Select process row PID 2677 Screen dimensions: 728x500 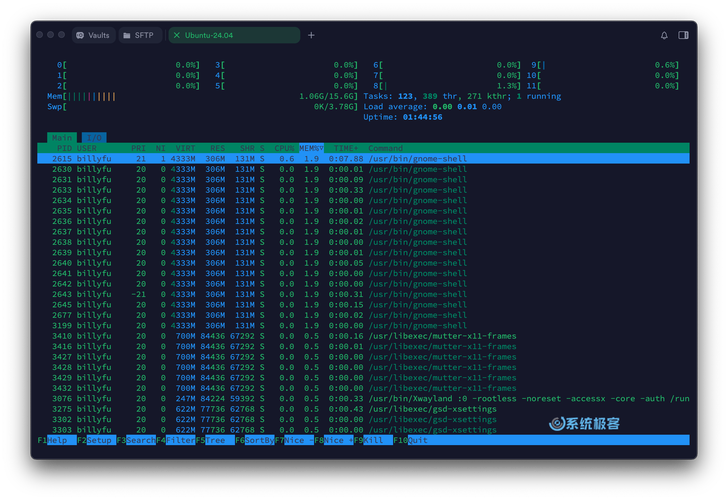pos(363,315)
